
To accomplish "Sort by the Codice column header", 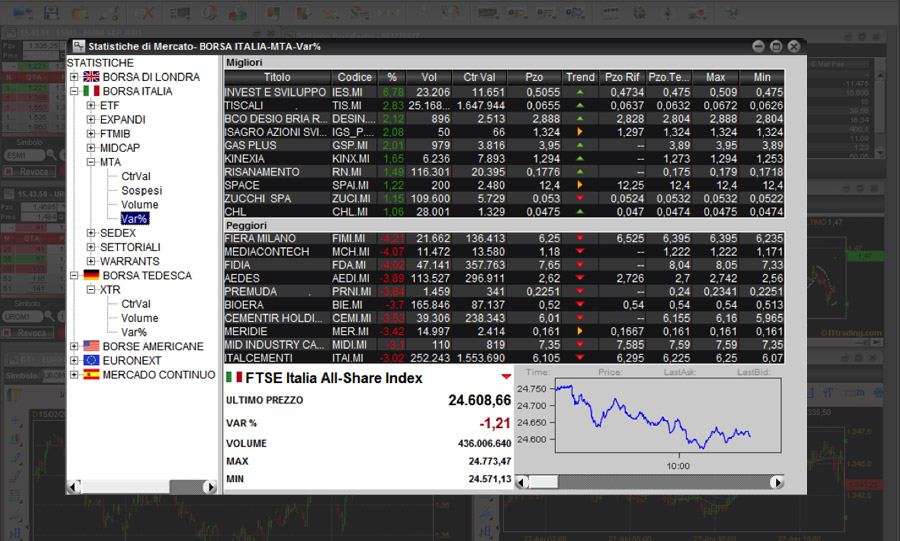I will tap(354, 77).
